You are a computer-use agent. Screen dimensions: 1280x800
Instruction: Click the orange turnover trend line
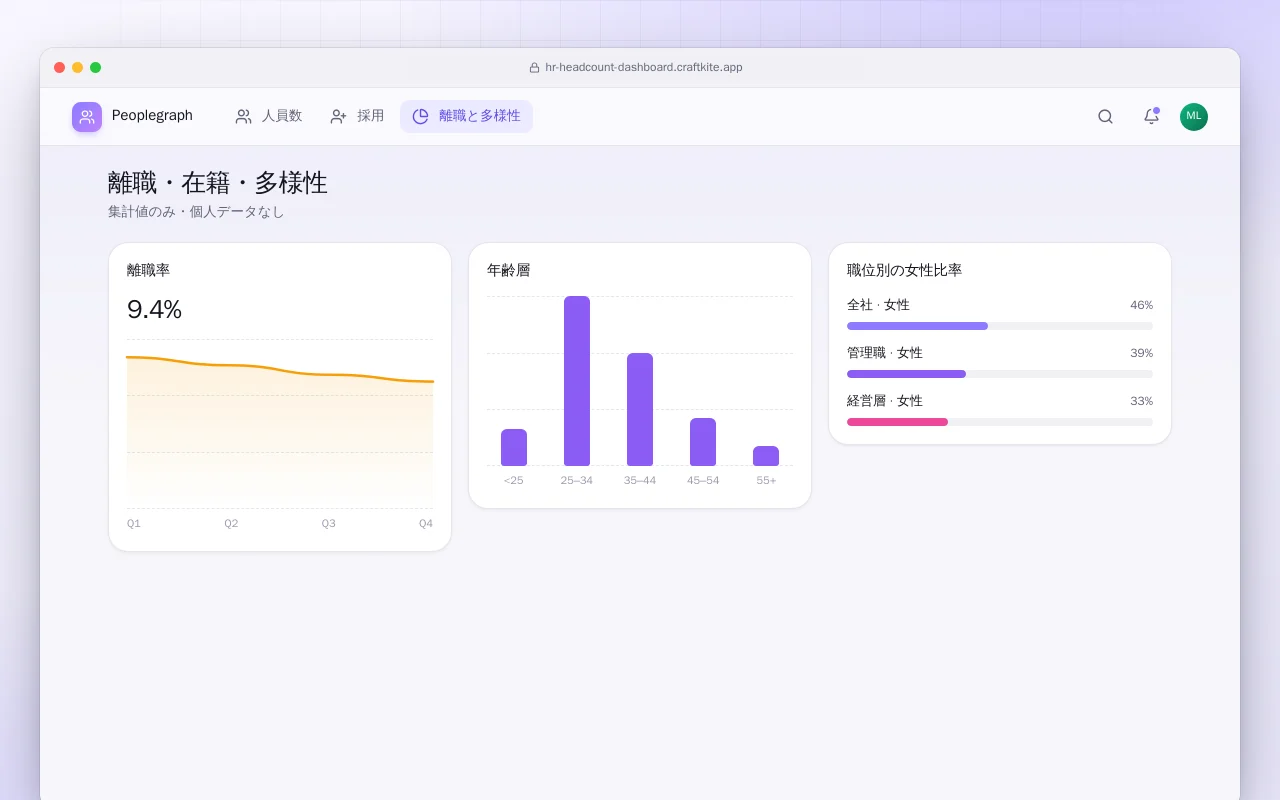tap(280, 369)
